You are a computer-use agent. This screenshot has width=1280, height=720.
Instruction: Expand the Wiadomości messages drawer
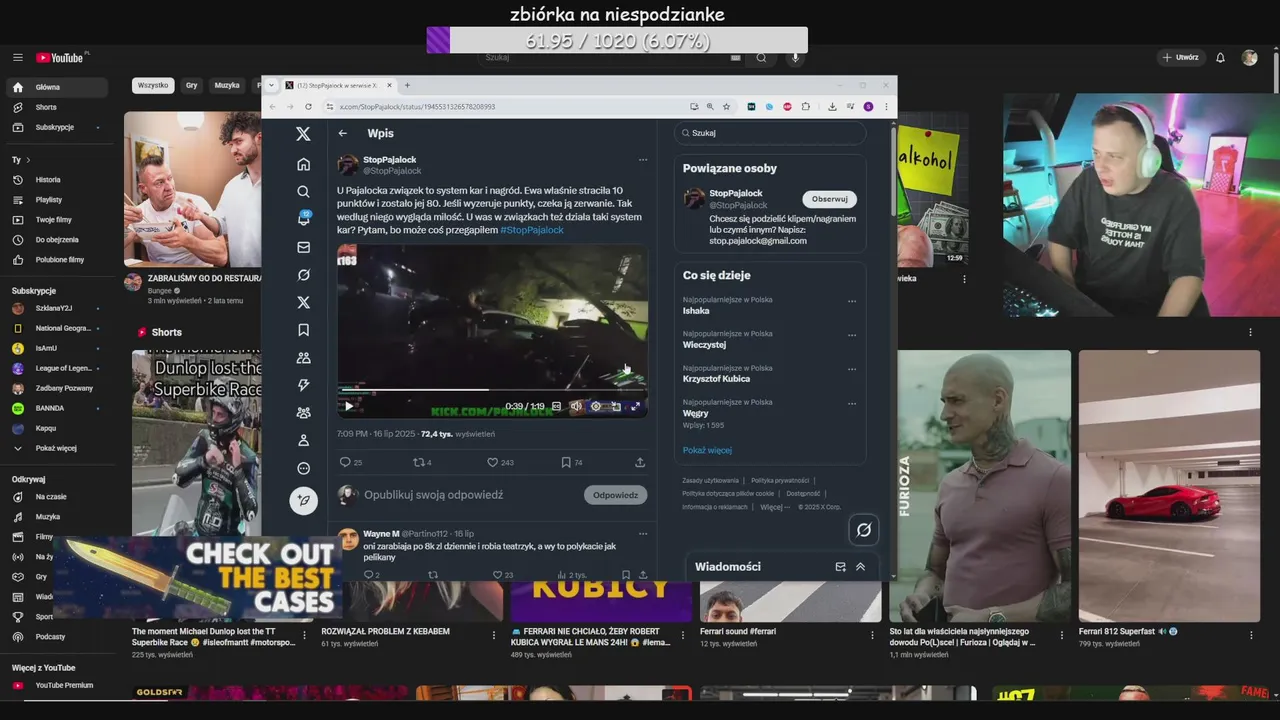pos(860,567)
